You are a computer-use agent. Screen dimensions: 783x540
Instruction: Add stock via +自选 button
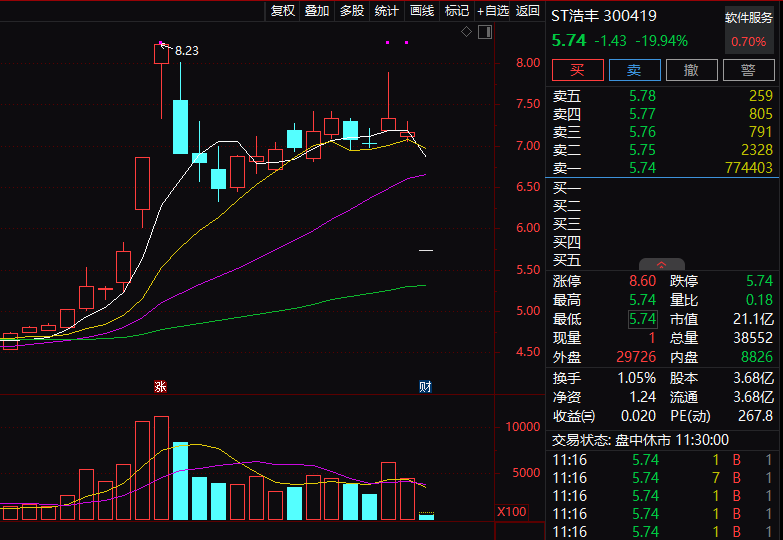[493, 11]
